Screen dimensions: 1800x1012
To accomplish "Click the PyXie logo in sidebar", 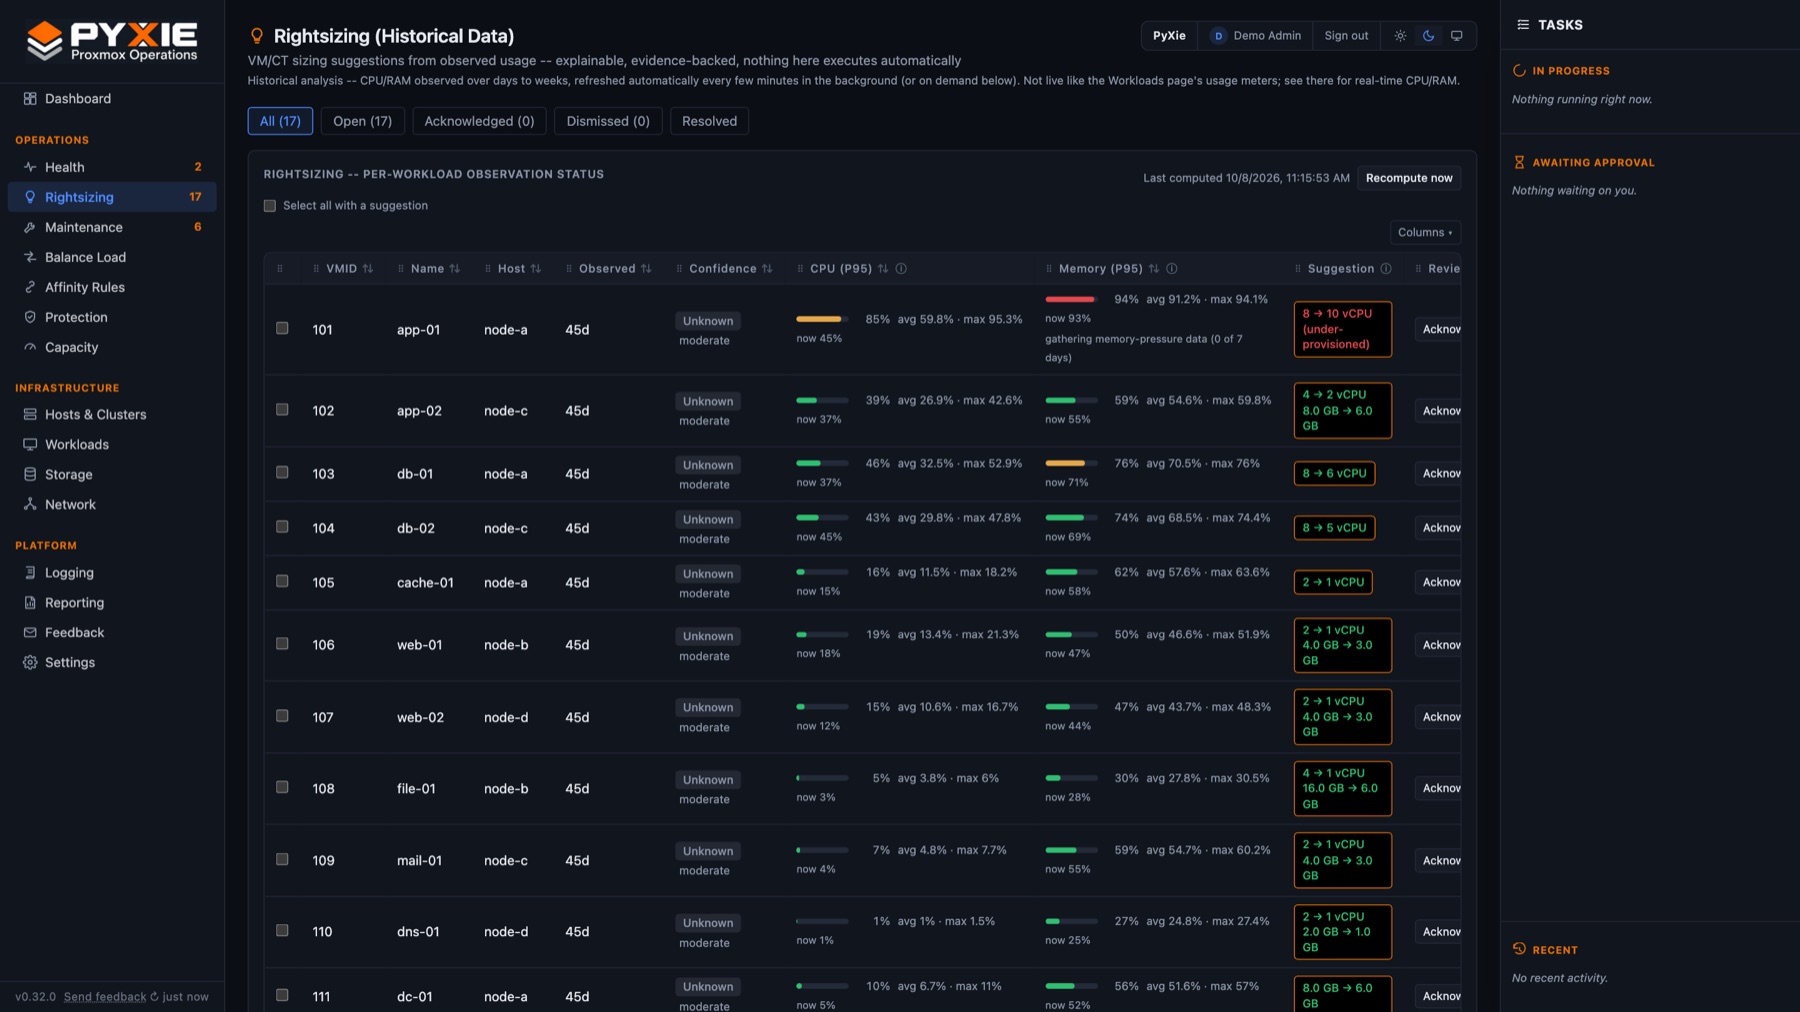I will [112, 41].
